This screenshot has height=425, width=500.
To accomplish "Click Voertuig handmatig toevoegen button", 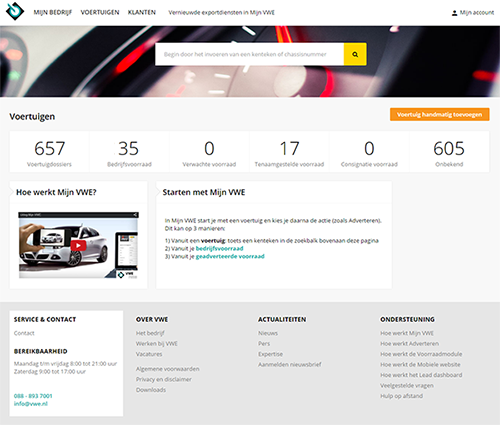I will pos(440,114).
